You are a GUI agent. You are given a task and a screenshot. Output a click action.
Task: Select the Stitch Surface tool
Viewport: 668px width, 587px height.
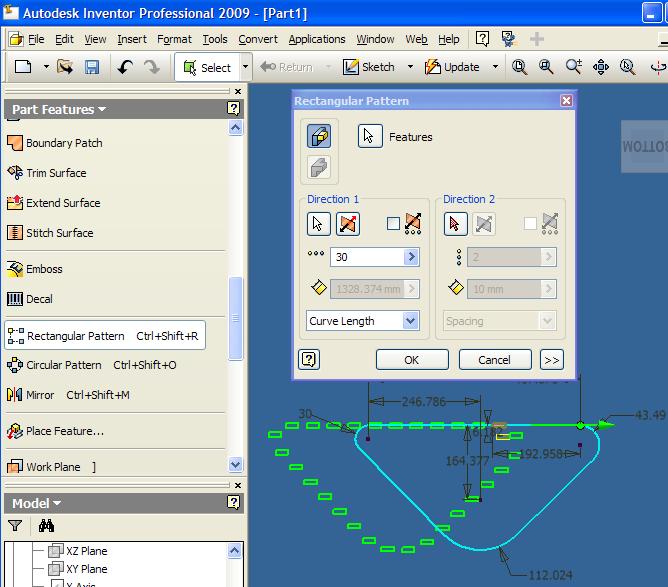click(50, 233)
